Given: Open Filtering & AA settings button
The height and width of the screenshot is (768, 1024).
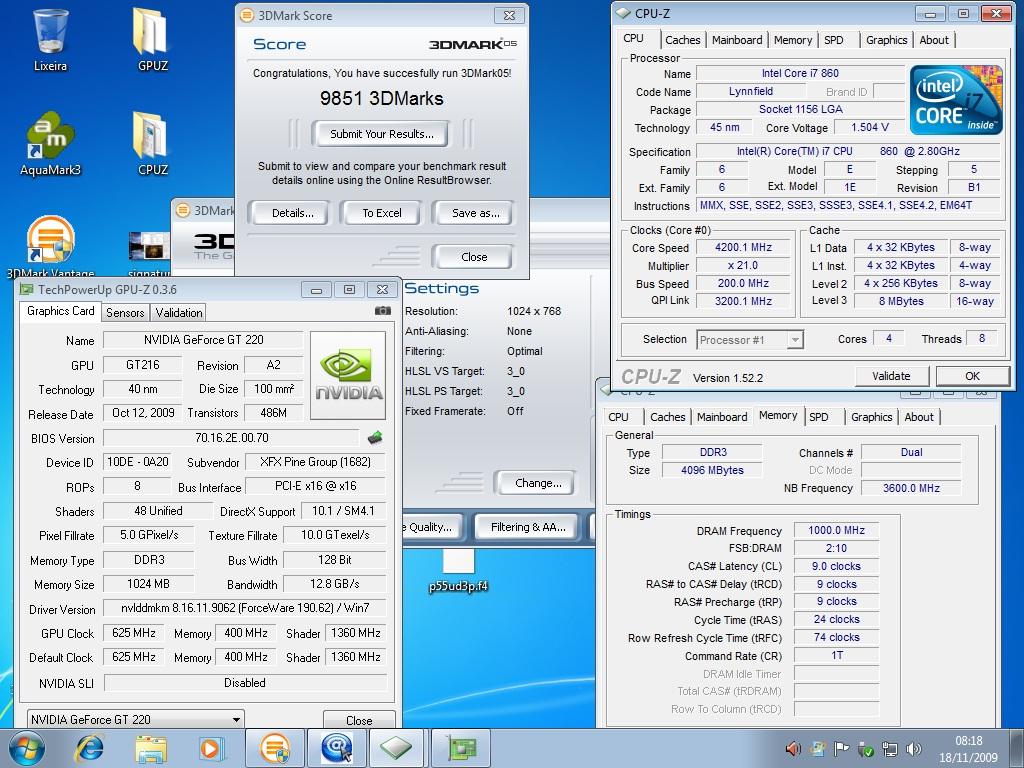Looking at the screenshot, I should [x=528, y=527].
